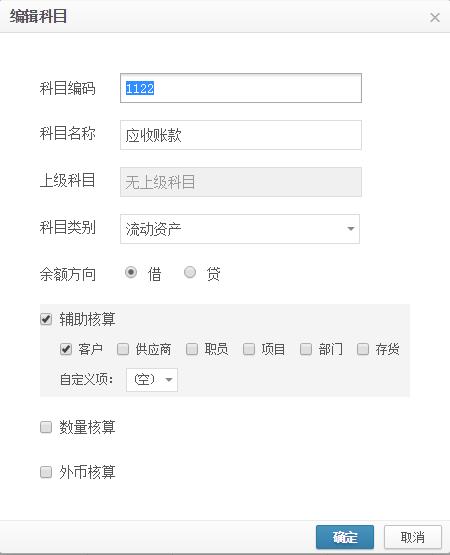
Task: Click the 取消 button
Action: (413, 537)
